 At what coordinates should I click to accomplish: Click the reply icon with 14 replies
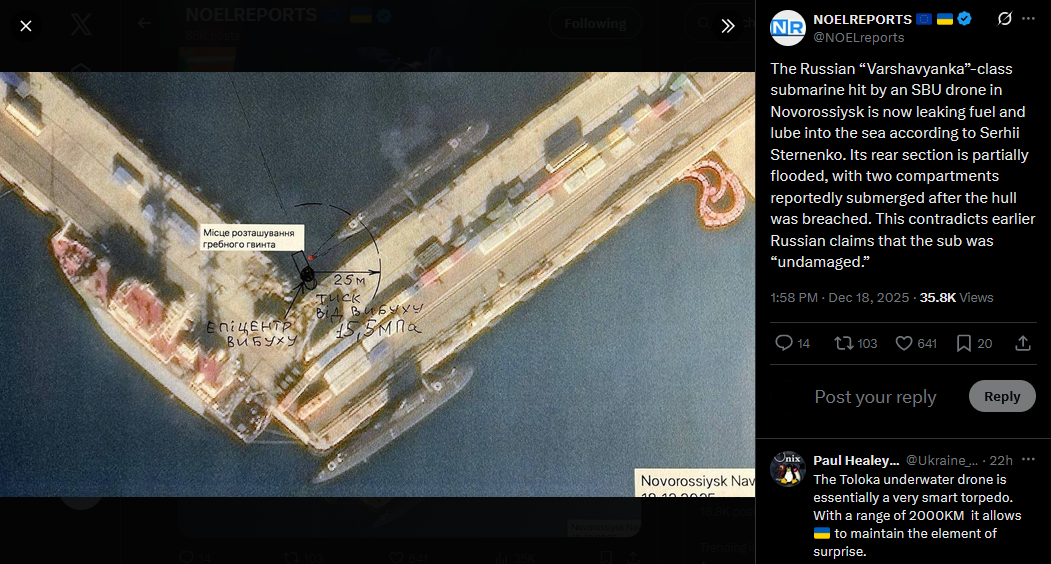click(792, 343)
